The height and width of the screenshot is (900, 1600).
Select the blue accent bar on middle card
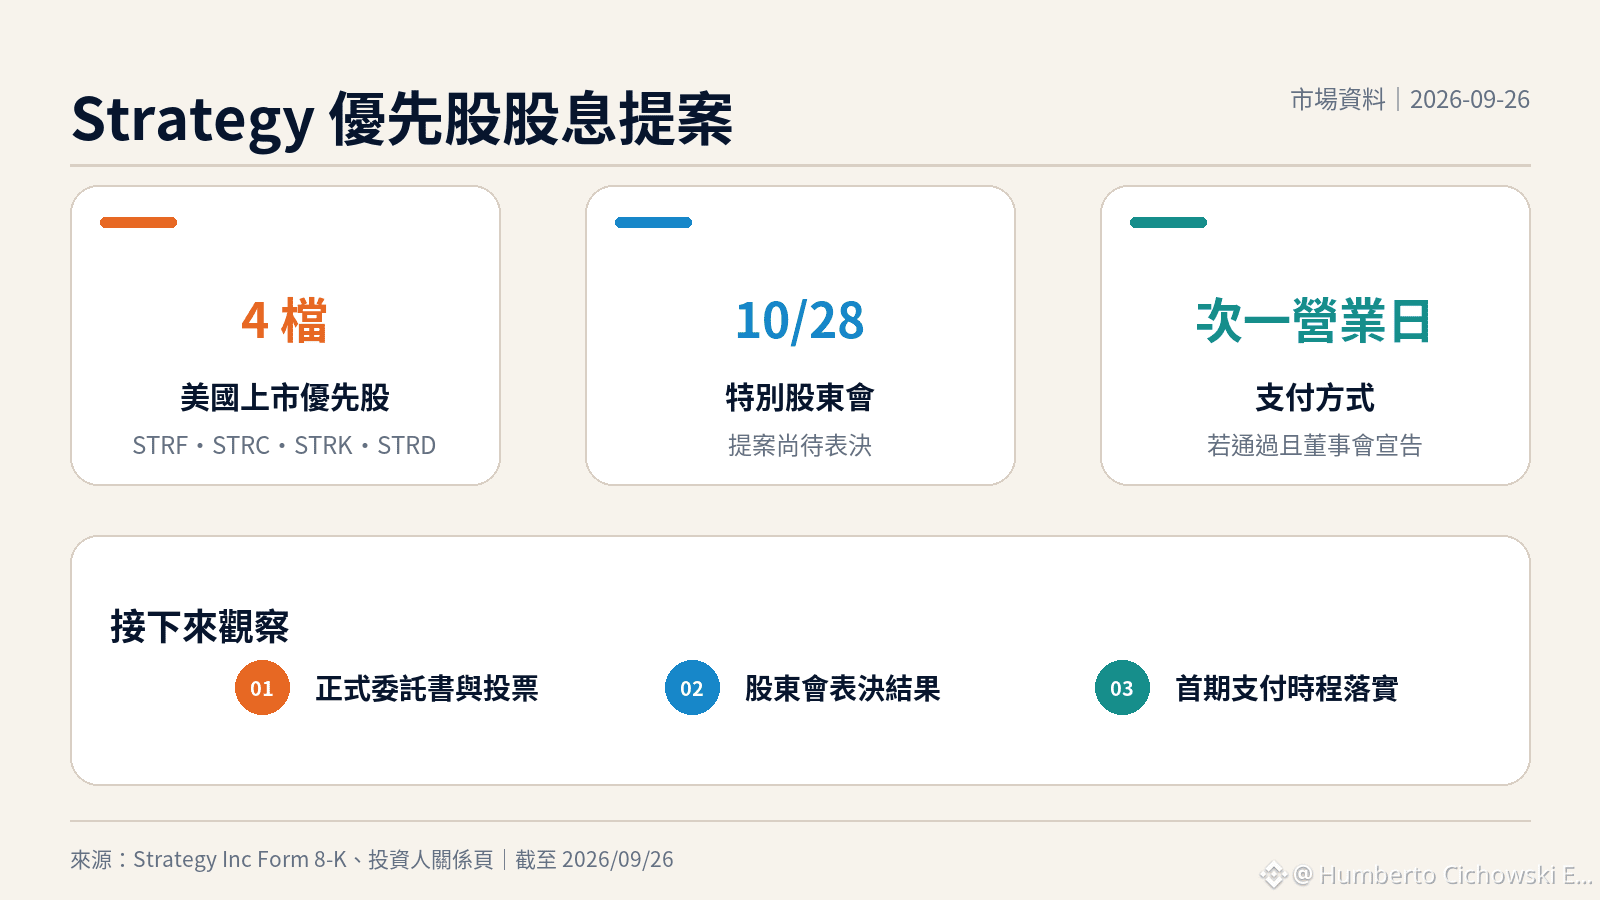pos(653,222)
